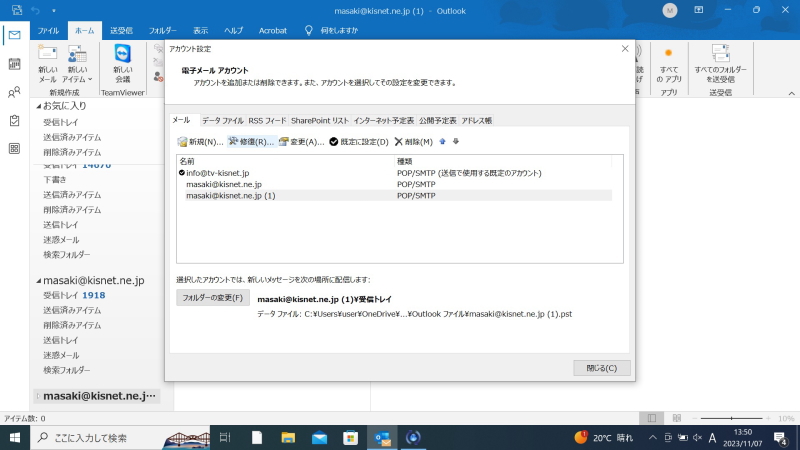Viewport: 800px width, 450px height.
Task: Adjust the zoom slider in status bar
Action: (731, 418)
